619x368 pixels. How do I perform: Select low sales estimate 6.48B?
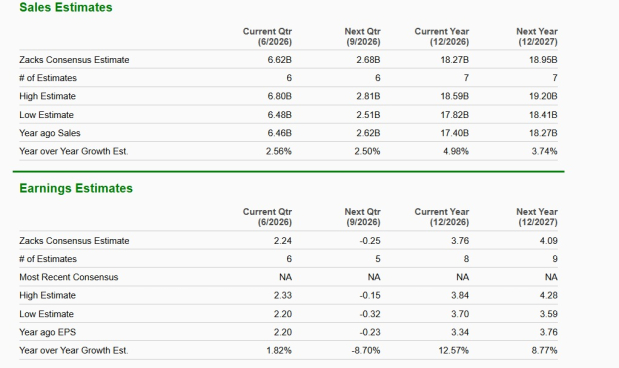279,115
